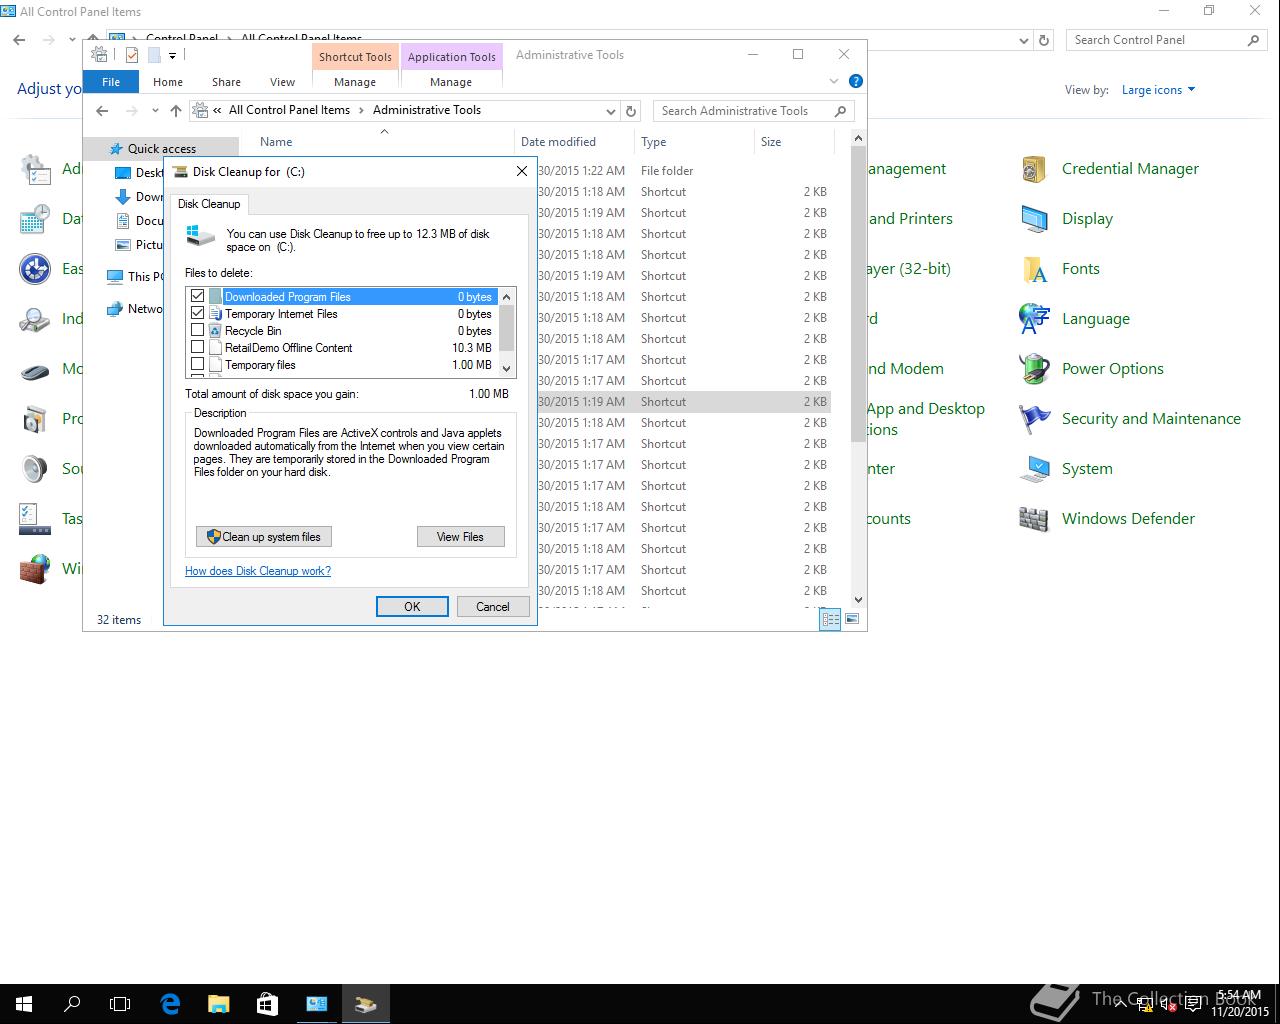Select the Disk Cleanup tab
1280x1024 pixels.
[209, 204]
